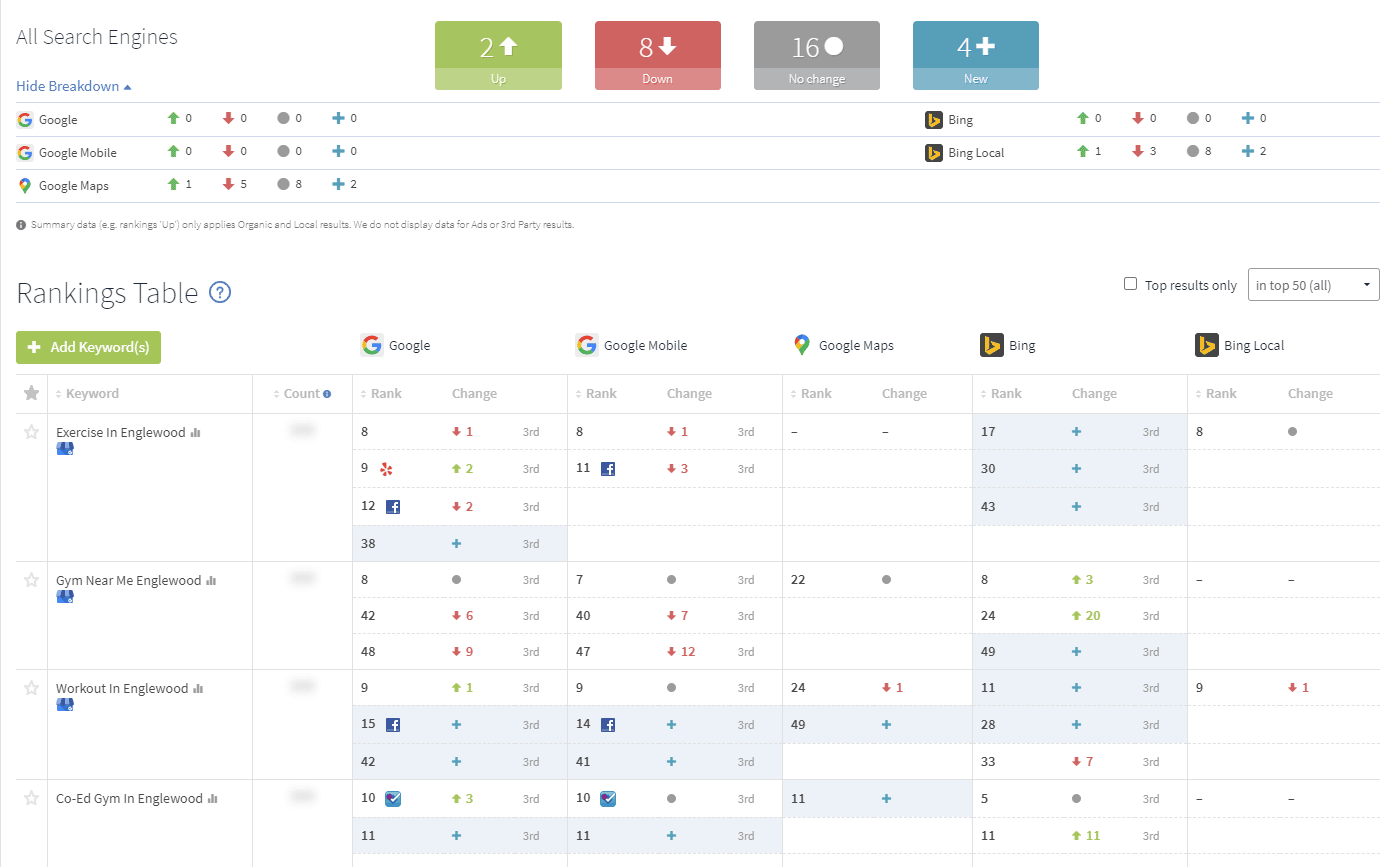
Task: Click the Facebook icon next to Google rank 12
Action: 393,507
